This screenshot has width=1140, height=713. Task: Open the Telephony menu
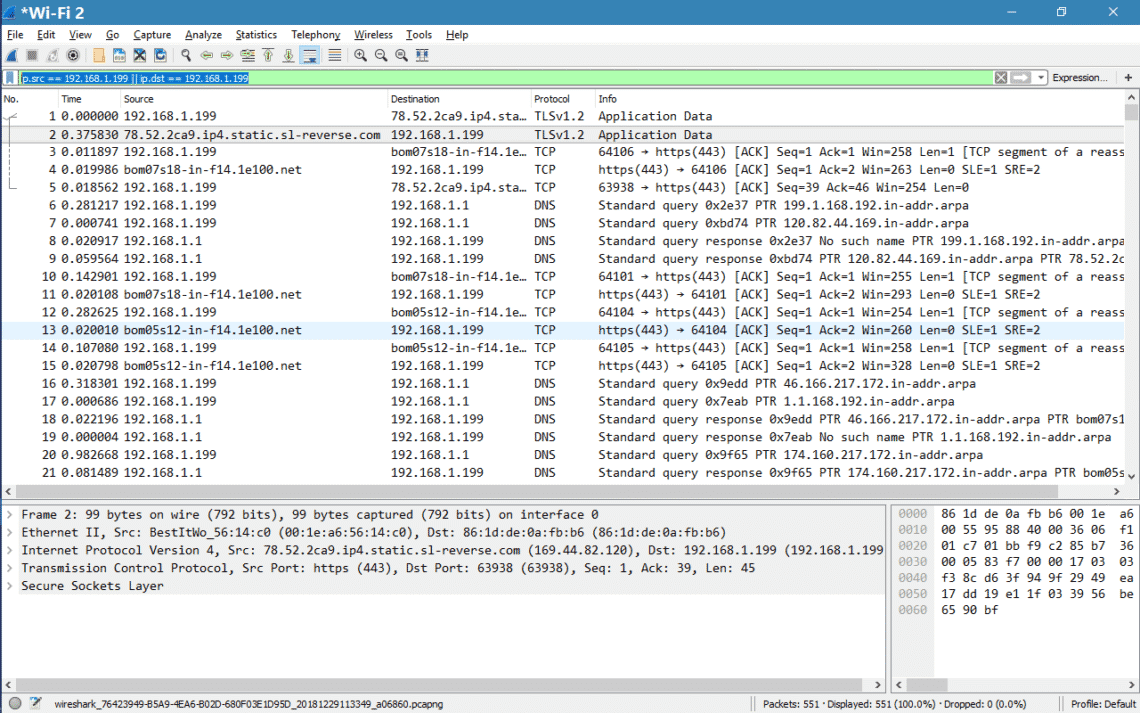click(x=316, y=35)
